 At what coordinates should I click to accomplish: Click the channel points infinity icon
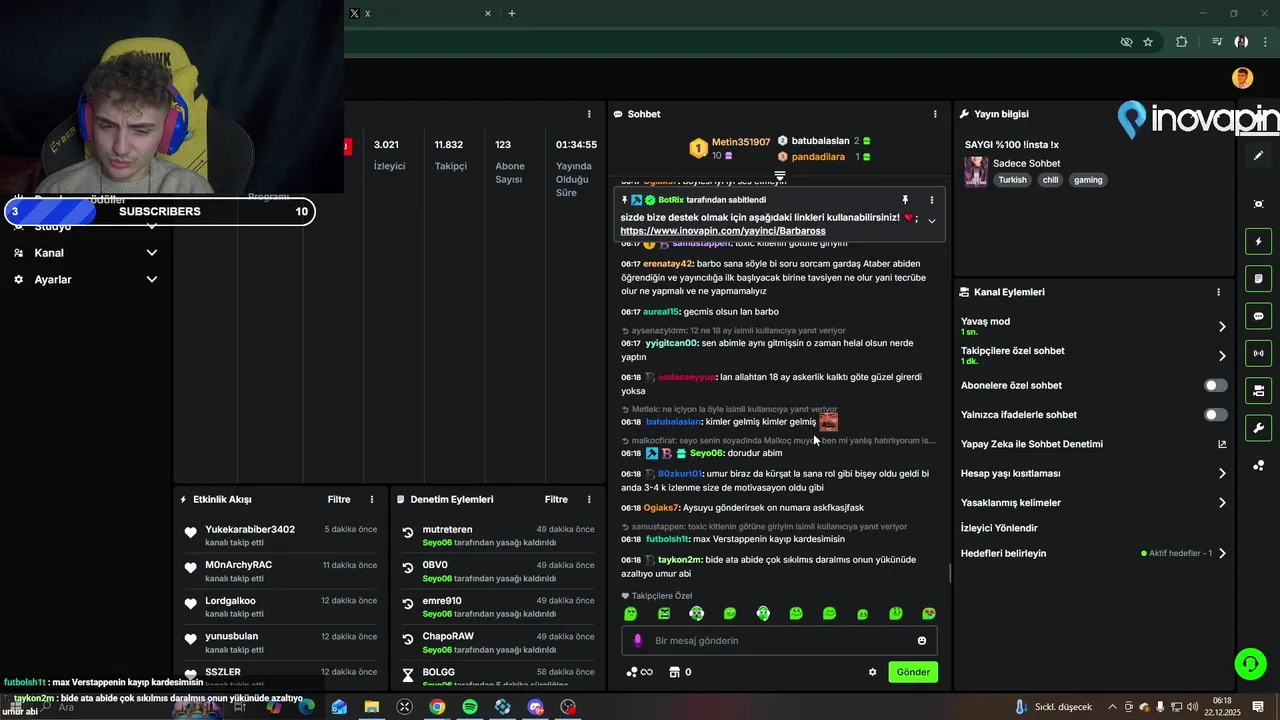[x=639, y=672]
